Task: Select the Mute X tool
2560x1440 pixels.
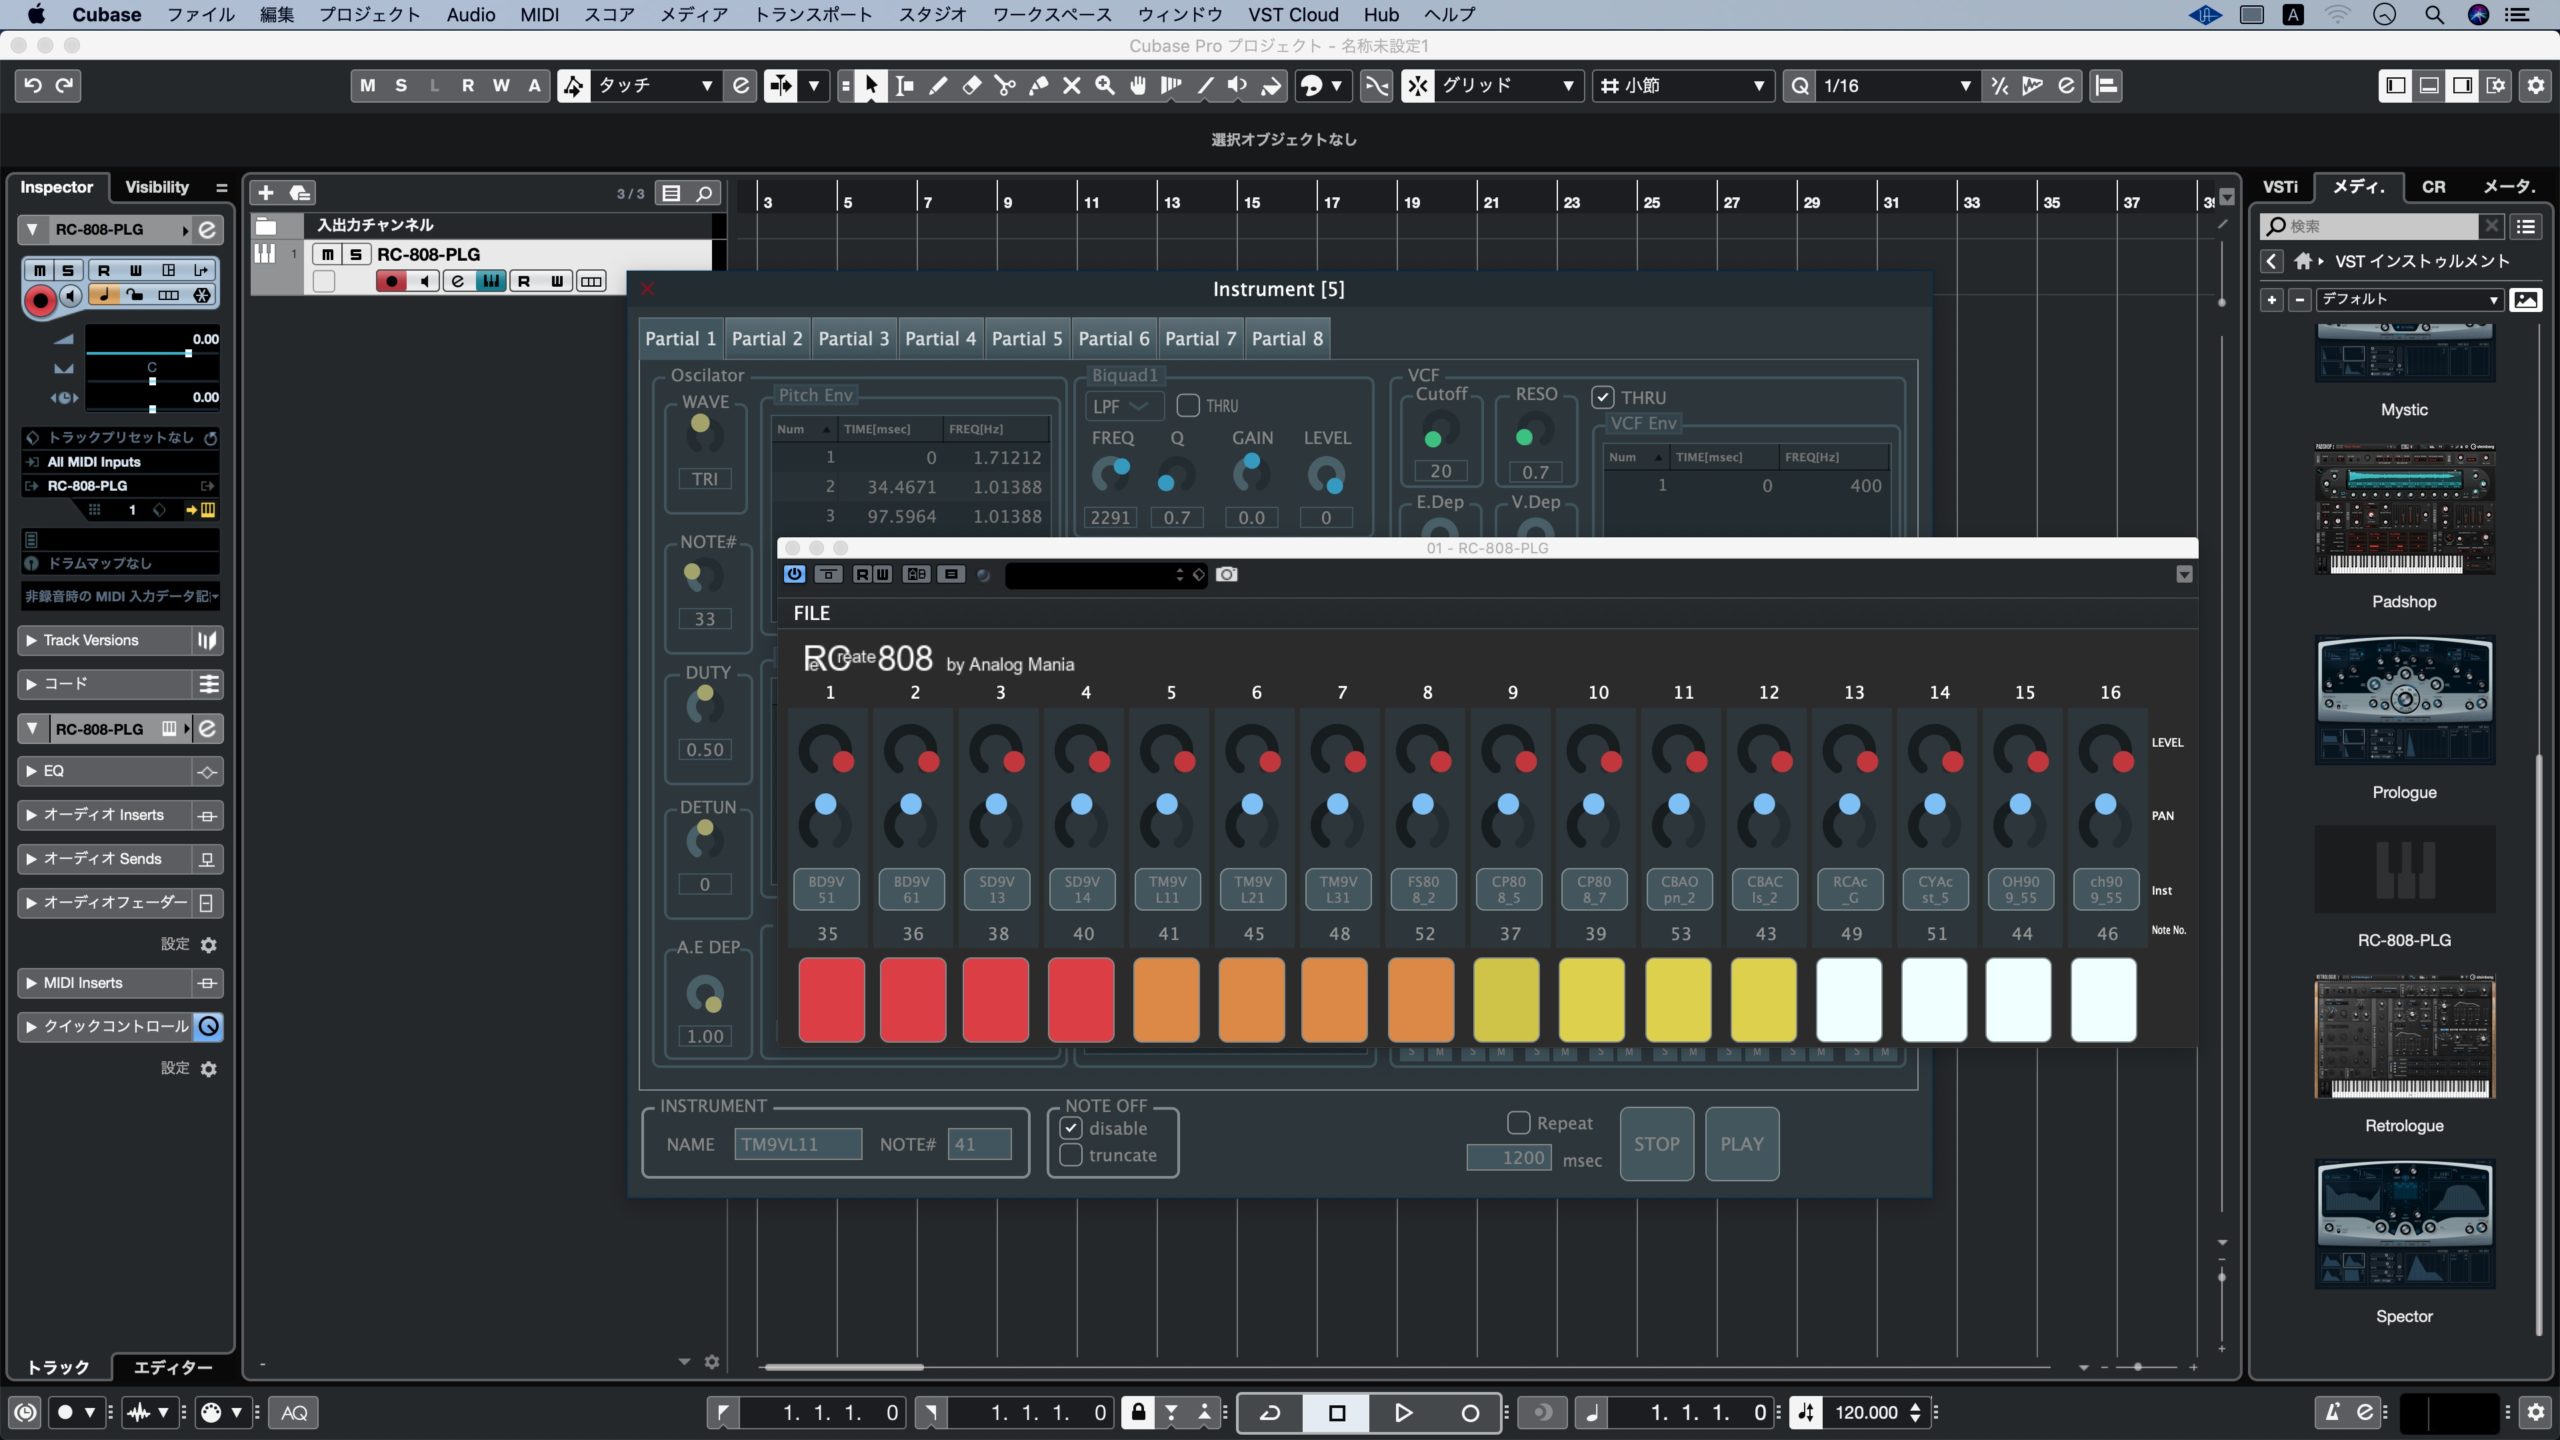Action: point(1071,86)
